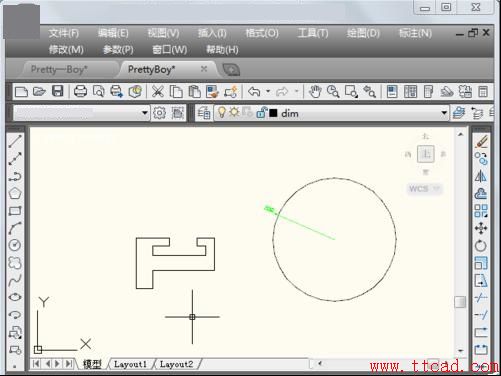Click the new drawing tab button

click(231, 70)
